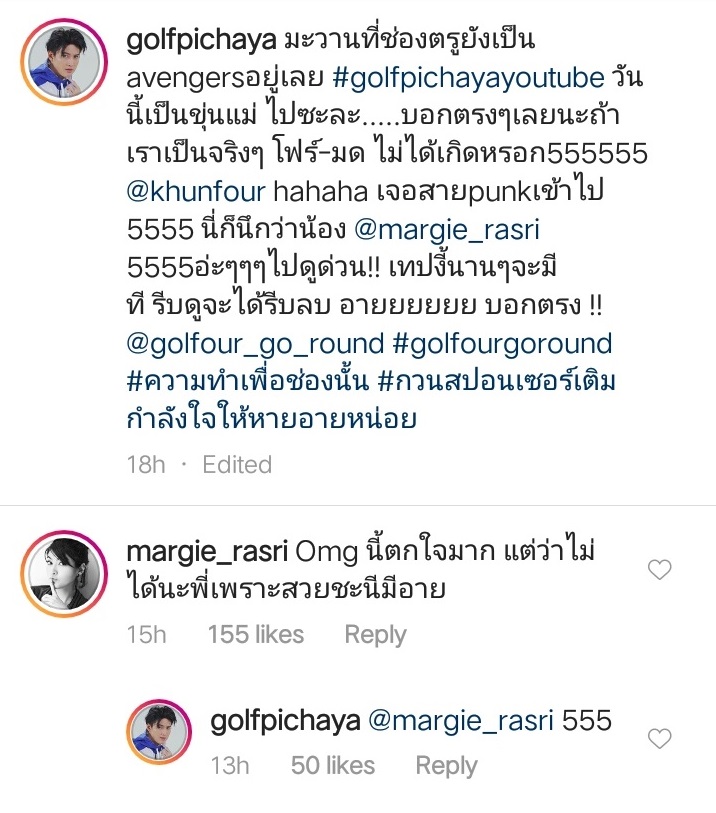Viewport: 716px width, 813px height.
Task: Open margie_rasri username in the comment
Action: (207, 553)
